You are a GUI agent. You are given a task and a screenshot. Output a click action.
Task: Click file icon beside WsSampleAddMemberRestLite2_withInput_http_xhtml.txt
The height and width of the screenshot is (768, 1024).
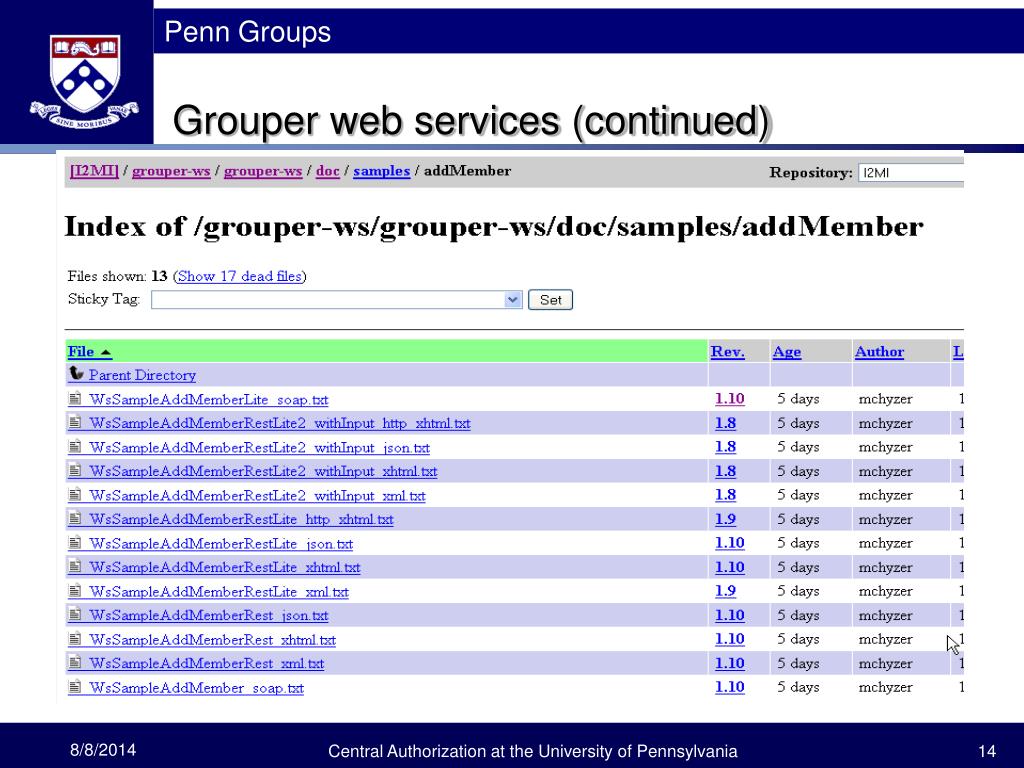pyautogui.click(x=75, y=422)
